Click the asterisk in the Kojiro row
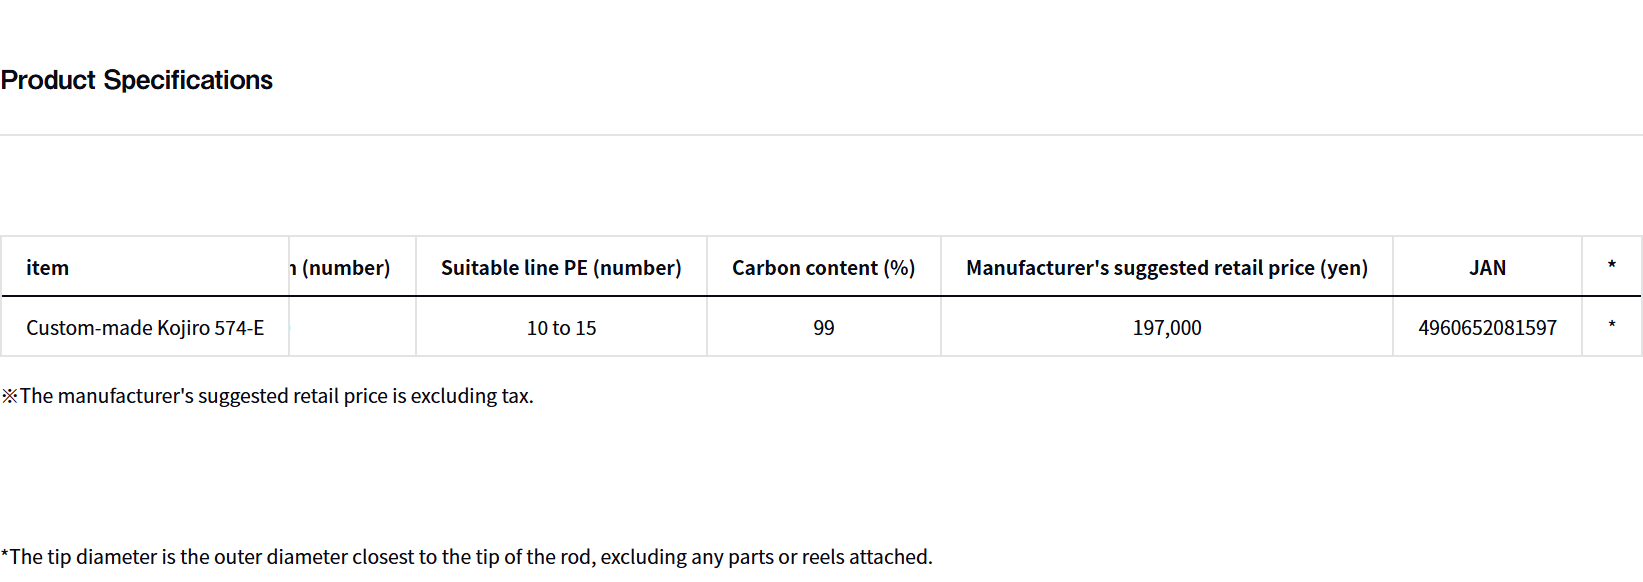 click(x=1611, y=326)
